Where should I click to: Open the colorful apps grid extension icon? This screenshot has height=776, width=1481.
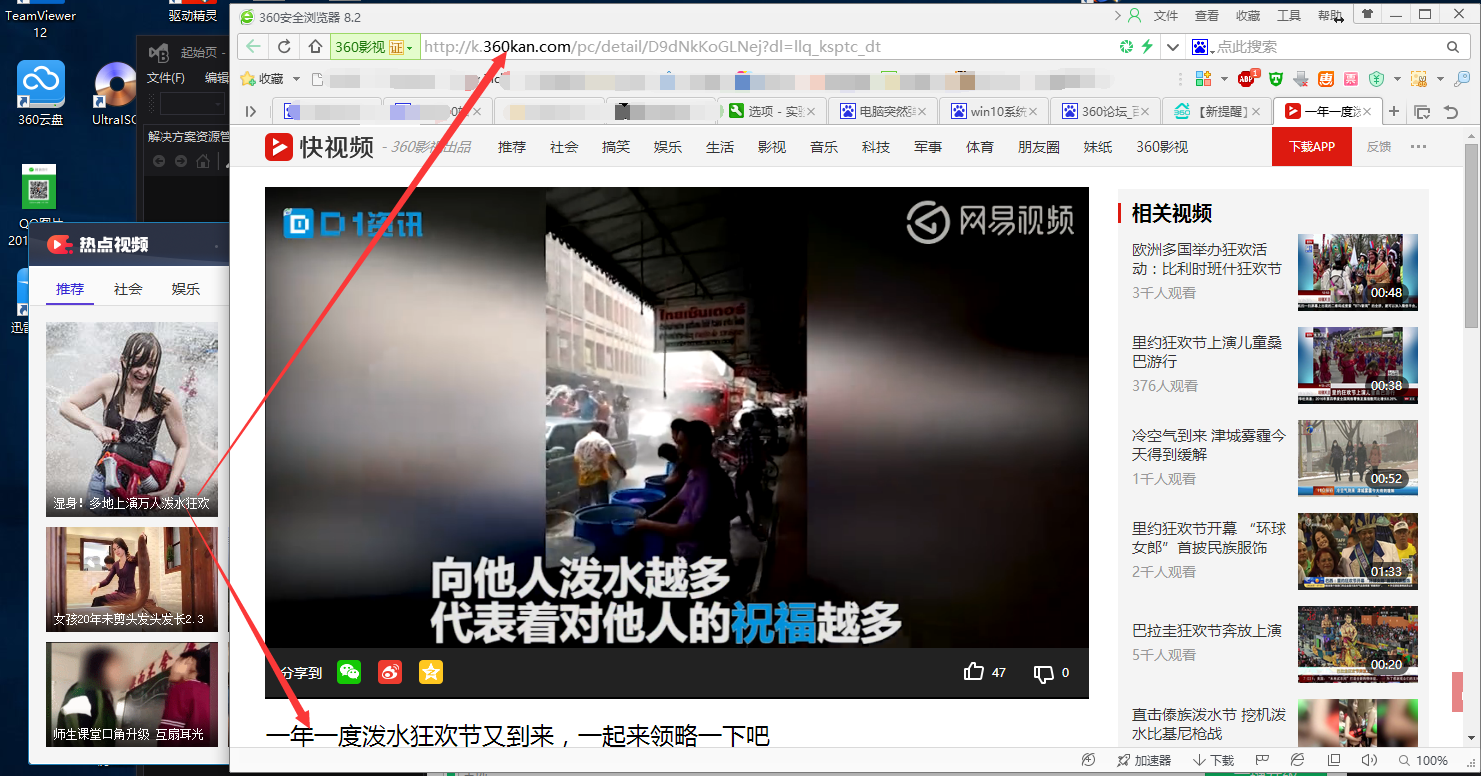(x=1203, y=78)
